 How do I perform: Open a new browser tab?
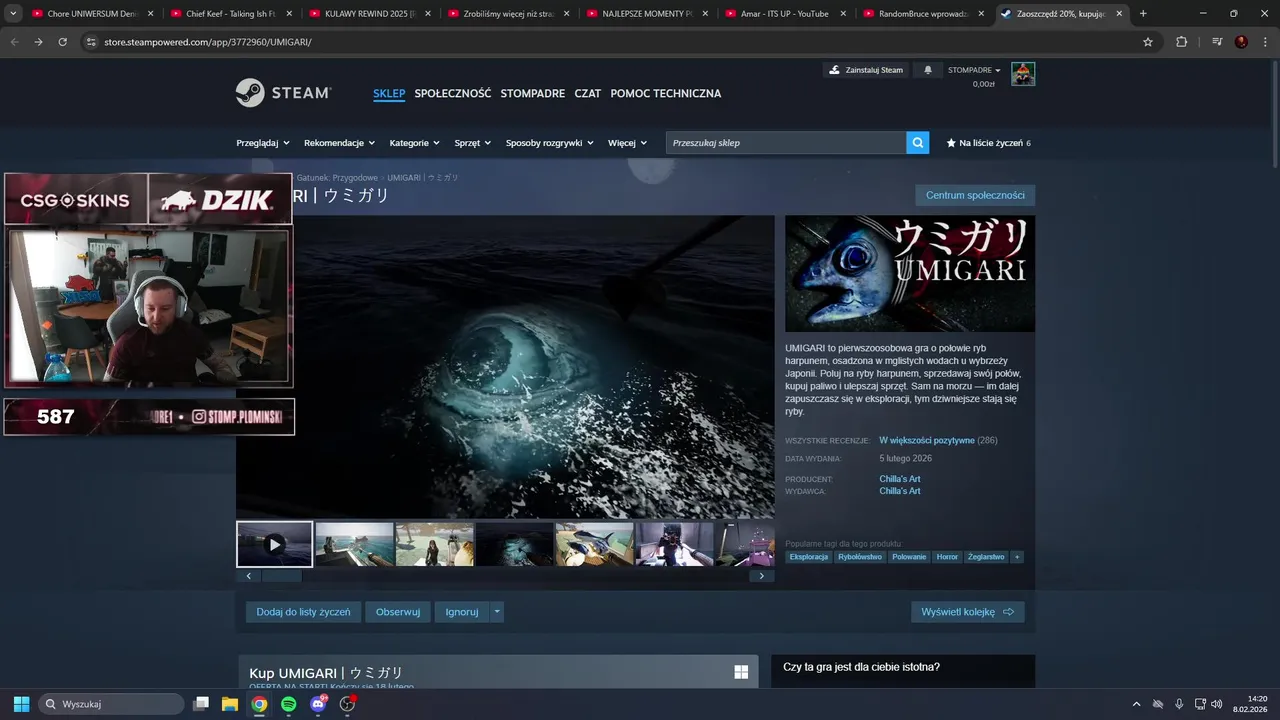pyautogui.click(x=1143, y=14)
